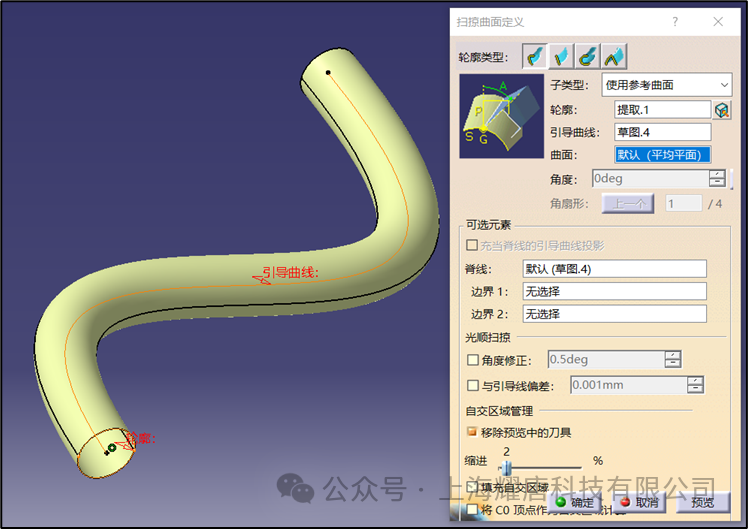This screenshot has width=748, height=529.
Task: Click the profile extract icon beside 提取.1
Action: click(722, 110)
